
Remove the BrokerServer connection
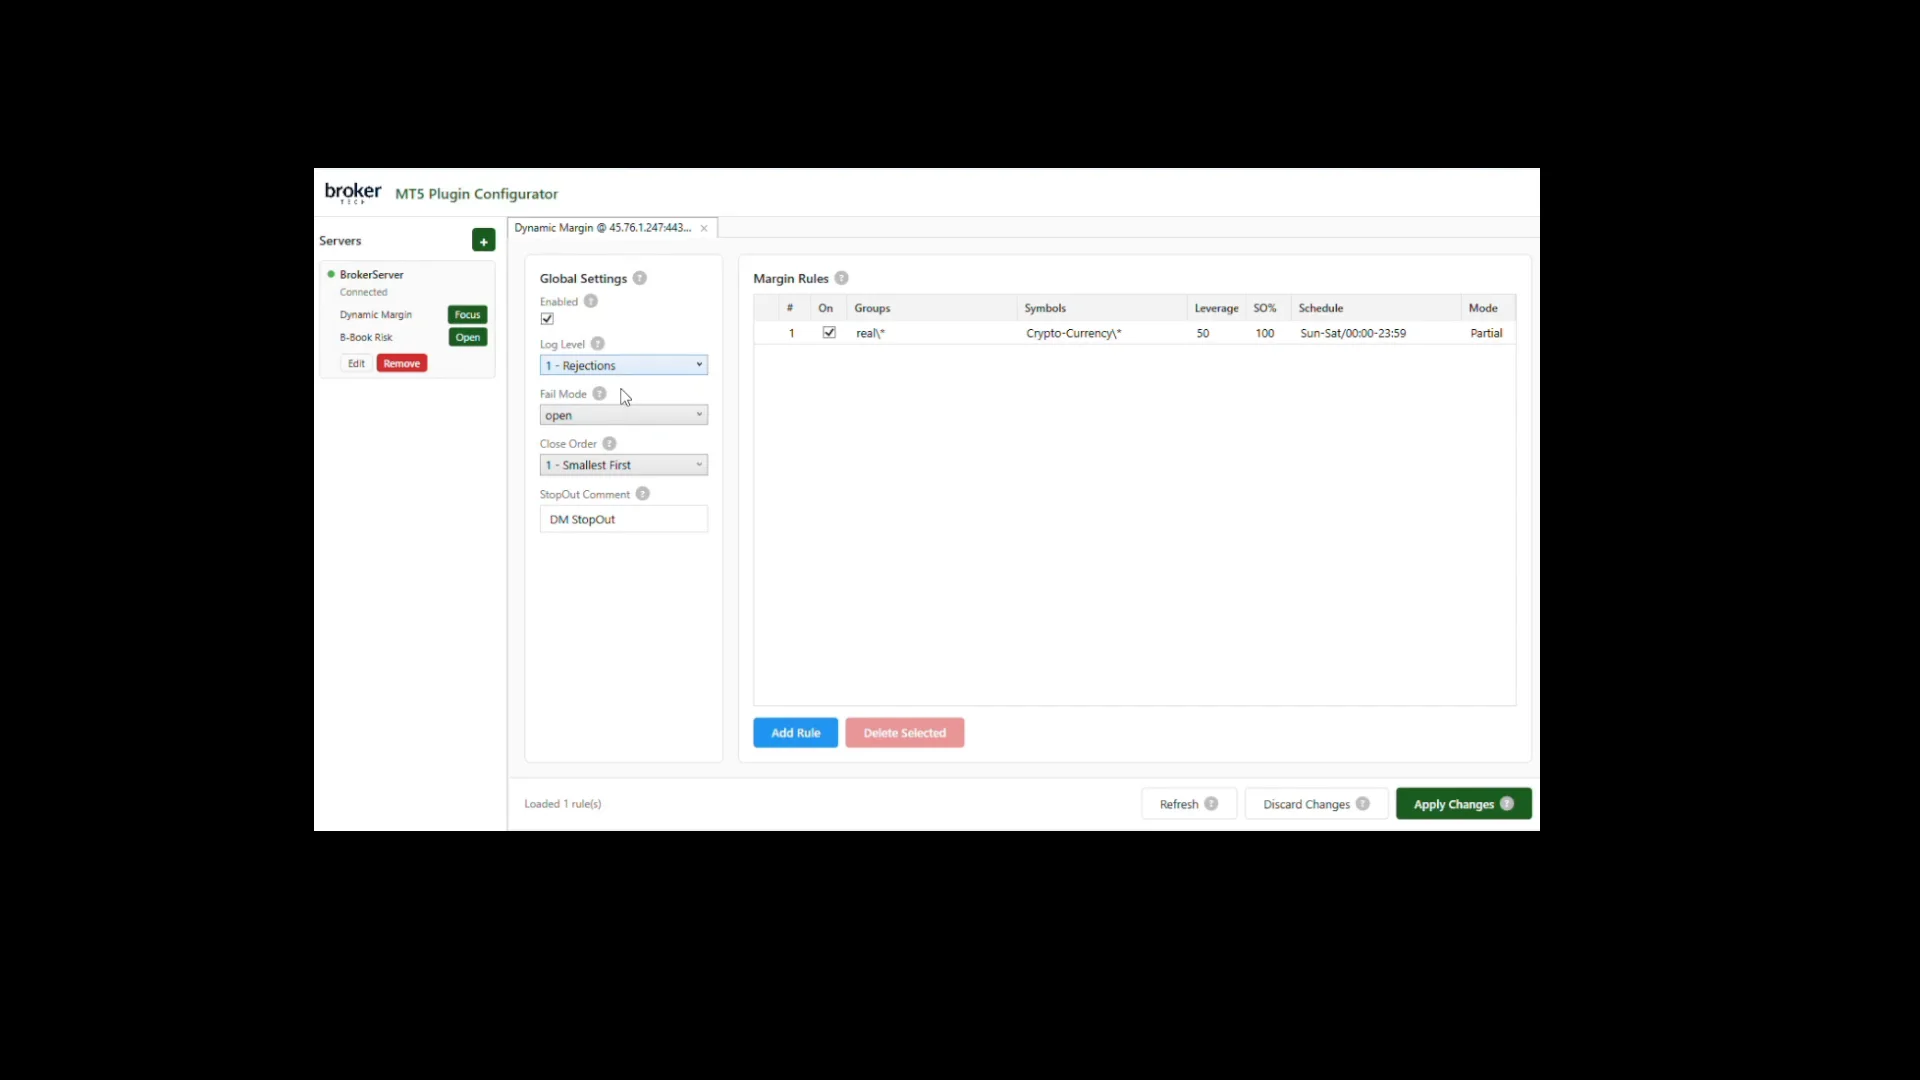tap(401, 364)
